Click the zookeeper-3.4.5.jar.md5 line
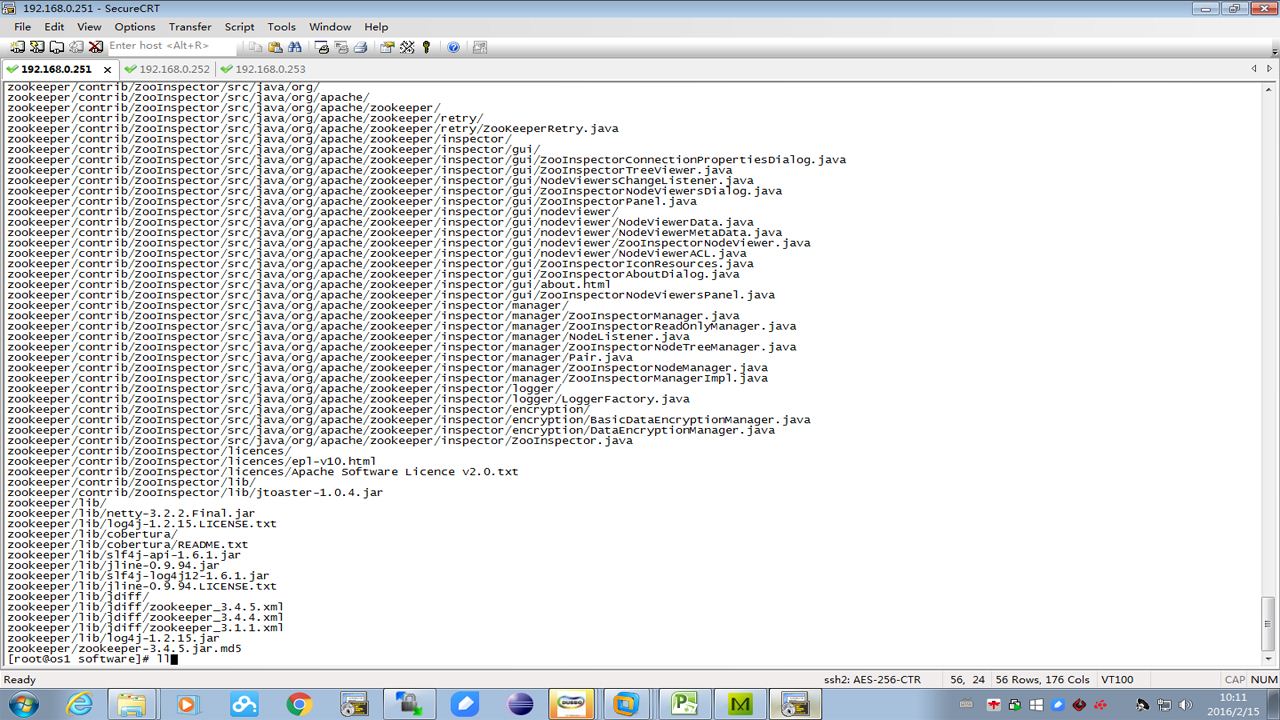 (x=124, y=649)
